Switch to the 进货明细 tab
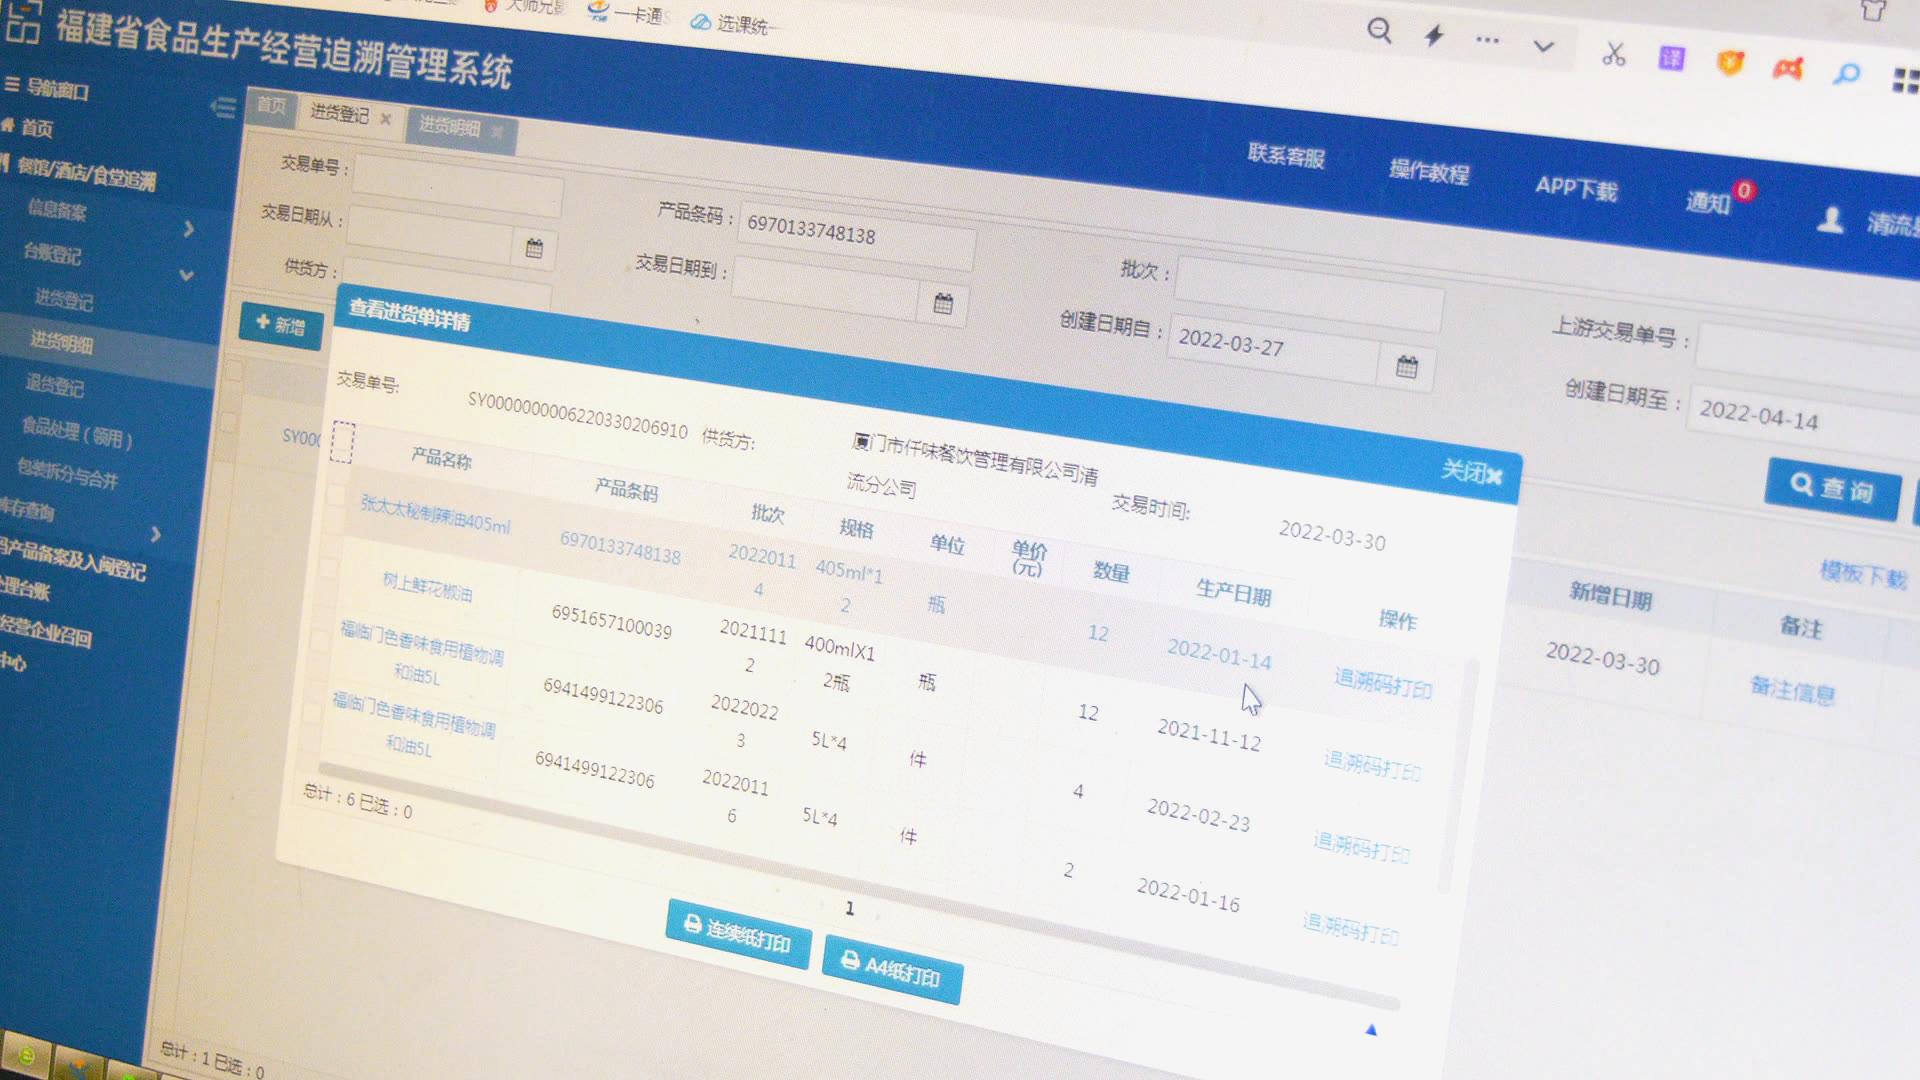Screen dimensions: 1920x1080 click(450, 126)
